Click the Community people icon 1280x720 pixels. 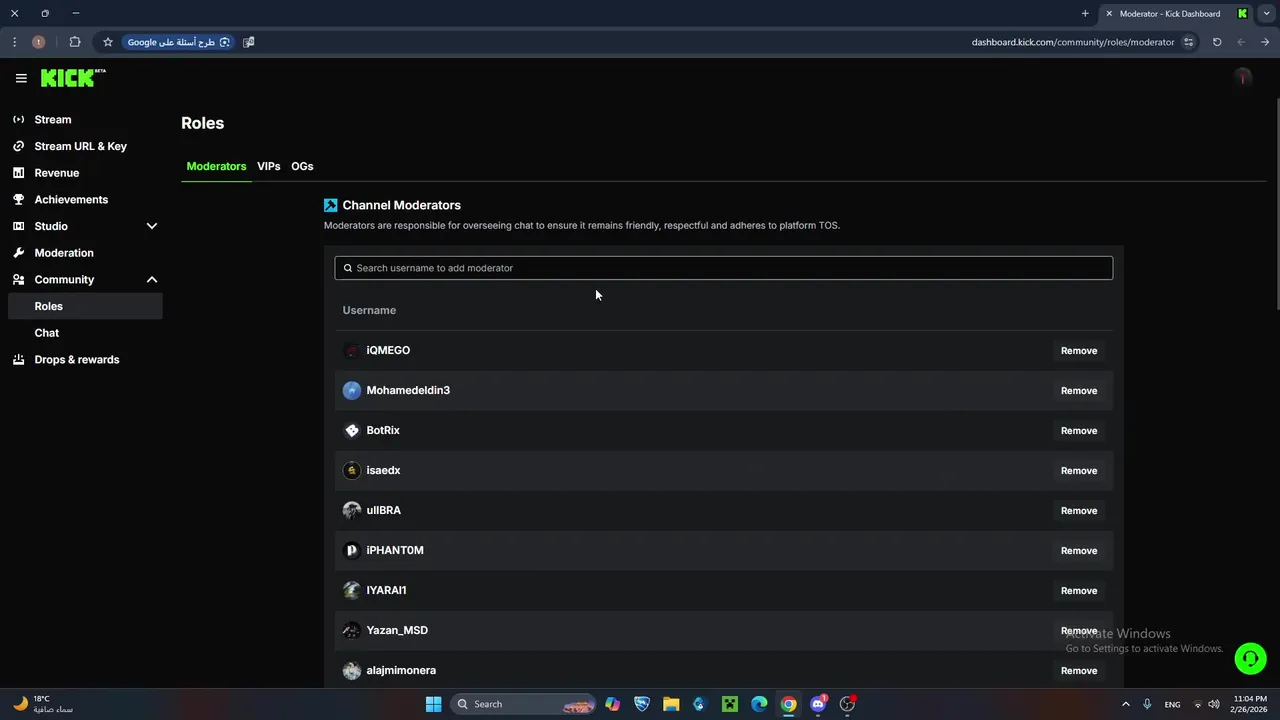[18, 280]
